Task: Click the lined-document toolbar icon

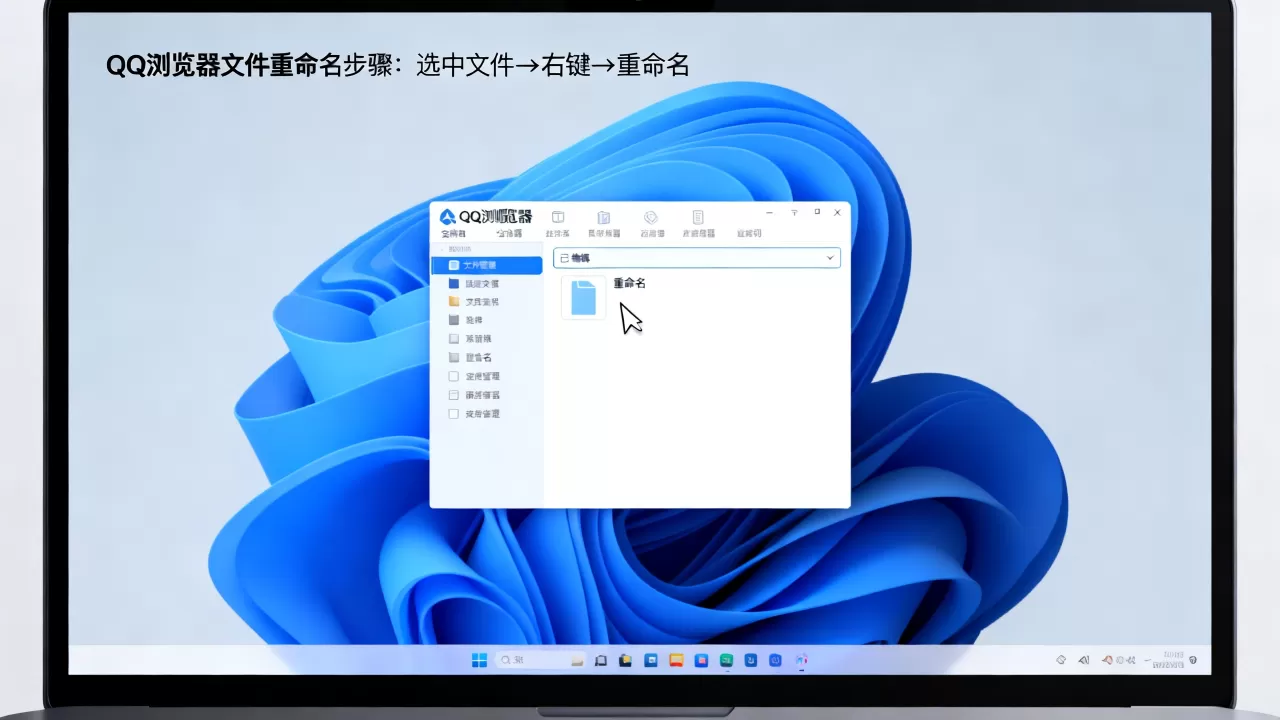Action: (x=698, y=217)
